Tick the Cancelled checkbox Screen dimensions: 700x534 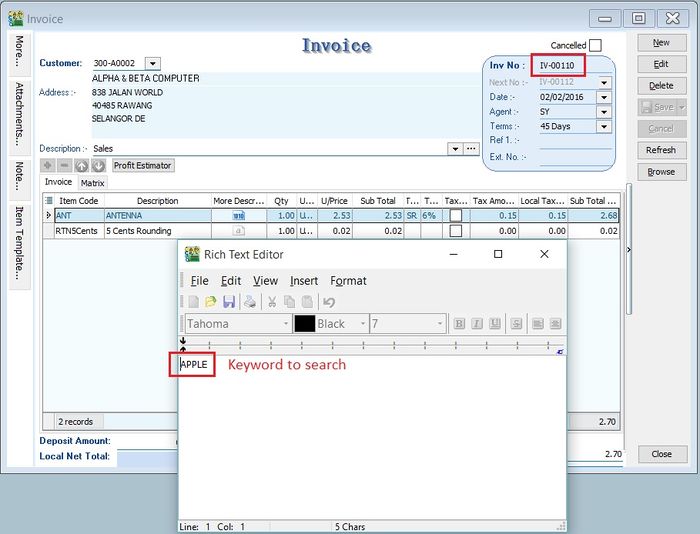[x=595, y=45]
